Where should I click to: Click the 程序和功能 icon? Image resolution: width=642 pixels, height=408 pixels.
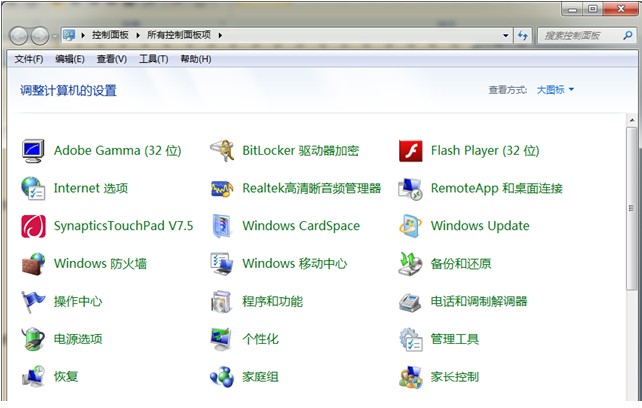(222, 301)
